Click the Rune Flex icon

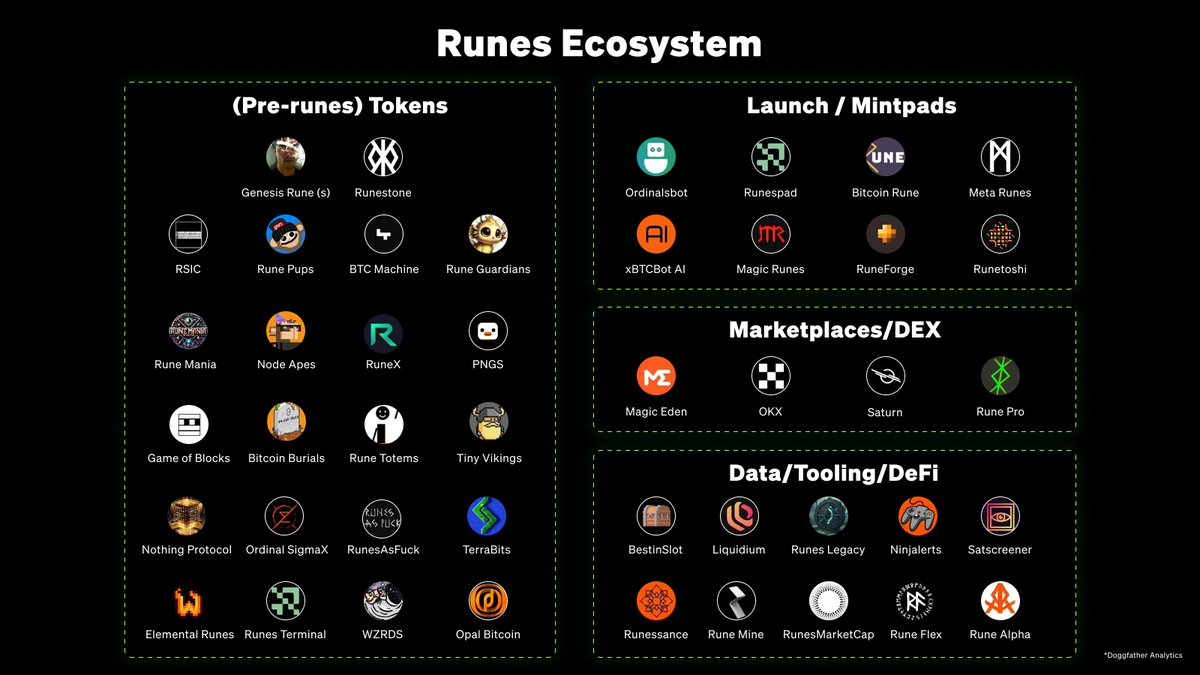coord(917,601)
